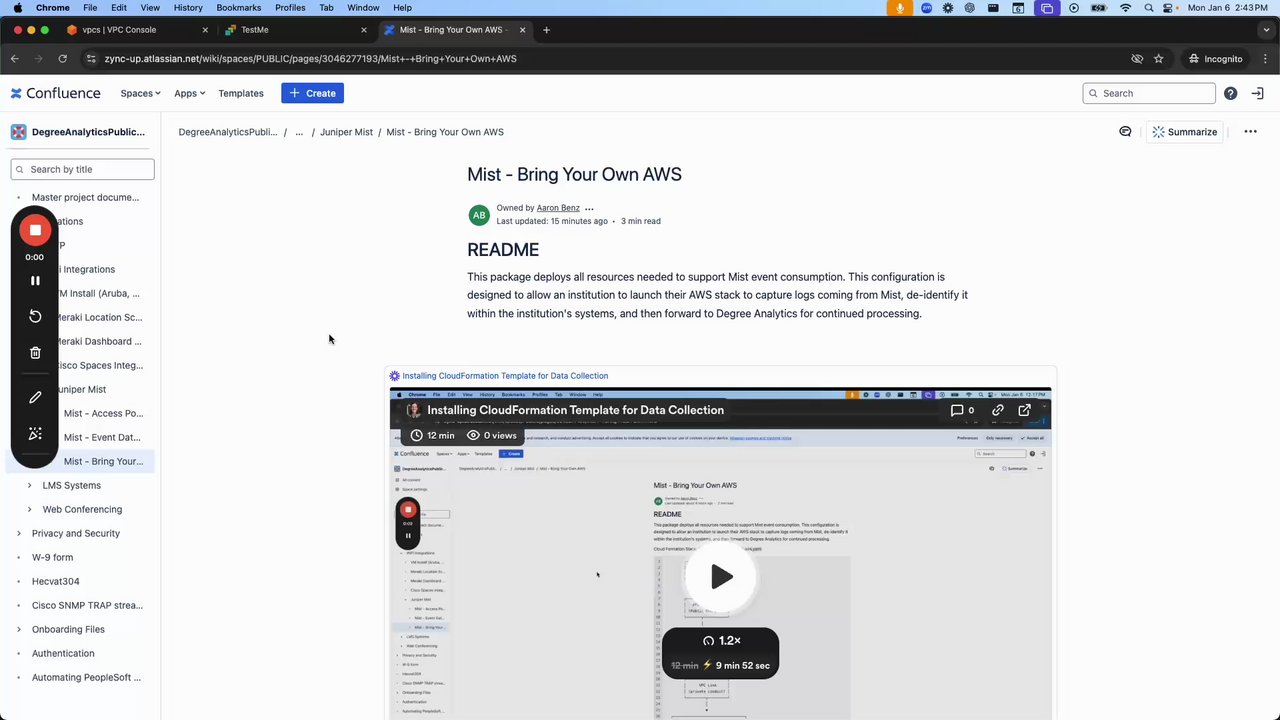Pause the screen recording
1280x720 pixels.
[x=35, y=281]
